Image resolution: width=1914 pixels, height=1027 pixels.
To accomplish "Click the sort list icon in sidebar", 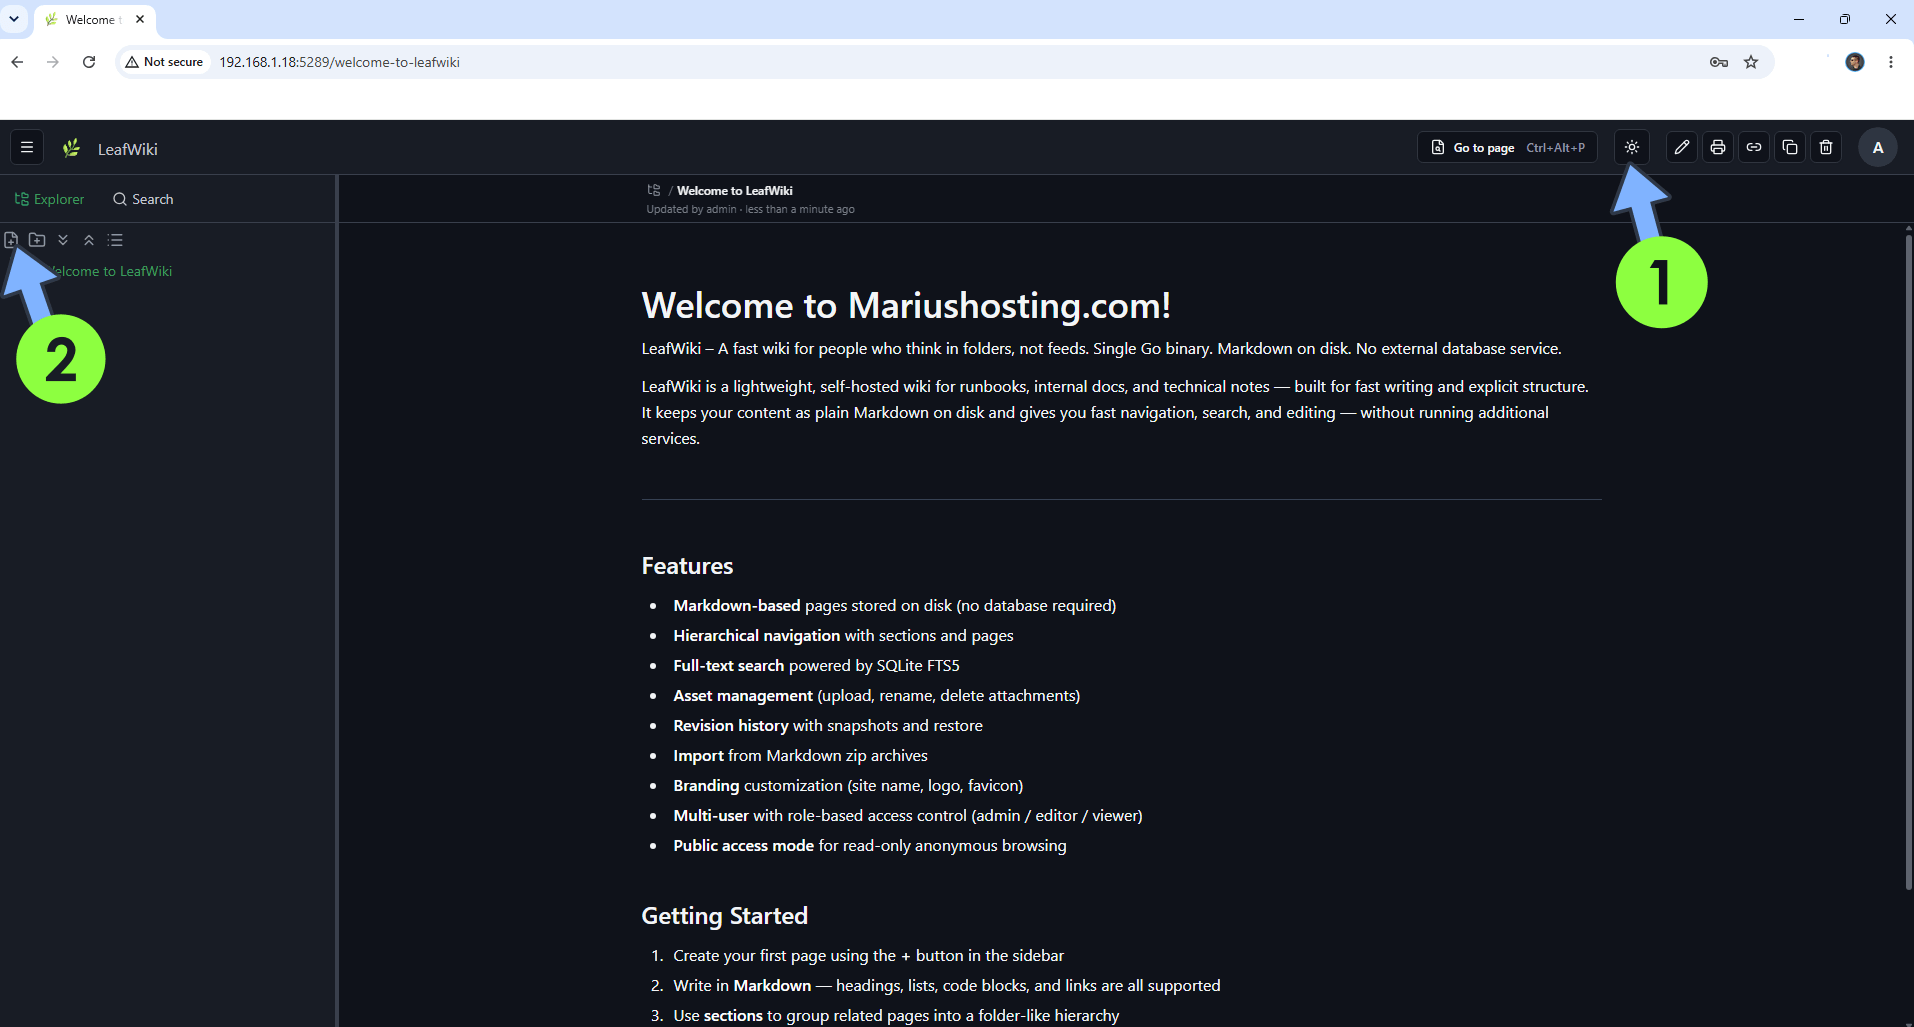I will (x=115, y=240).
